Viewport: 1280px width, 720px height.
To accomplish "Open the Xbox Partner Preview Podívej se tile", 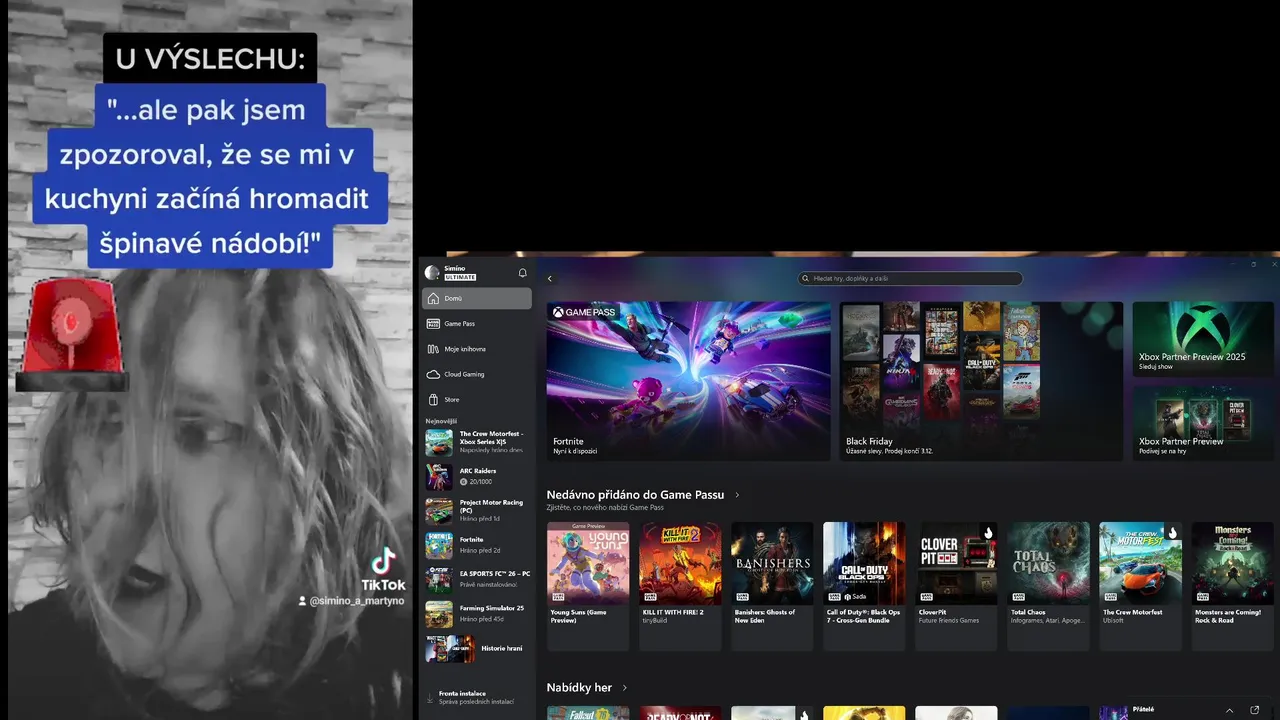I will (1204, 423).
